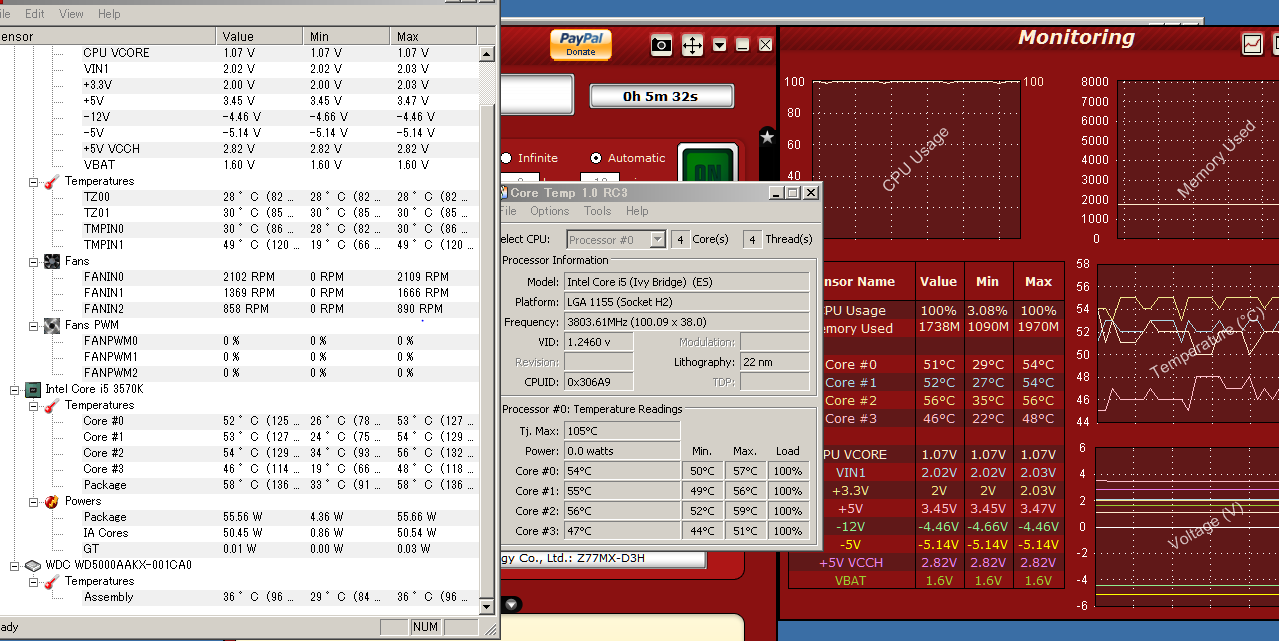Click thermometer icon above the Assembly row

click(52, 581)
